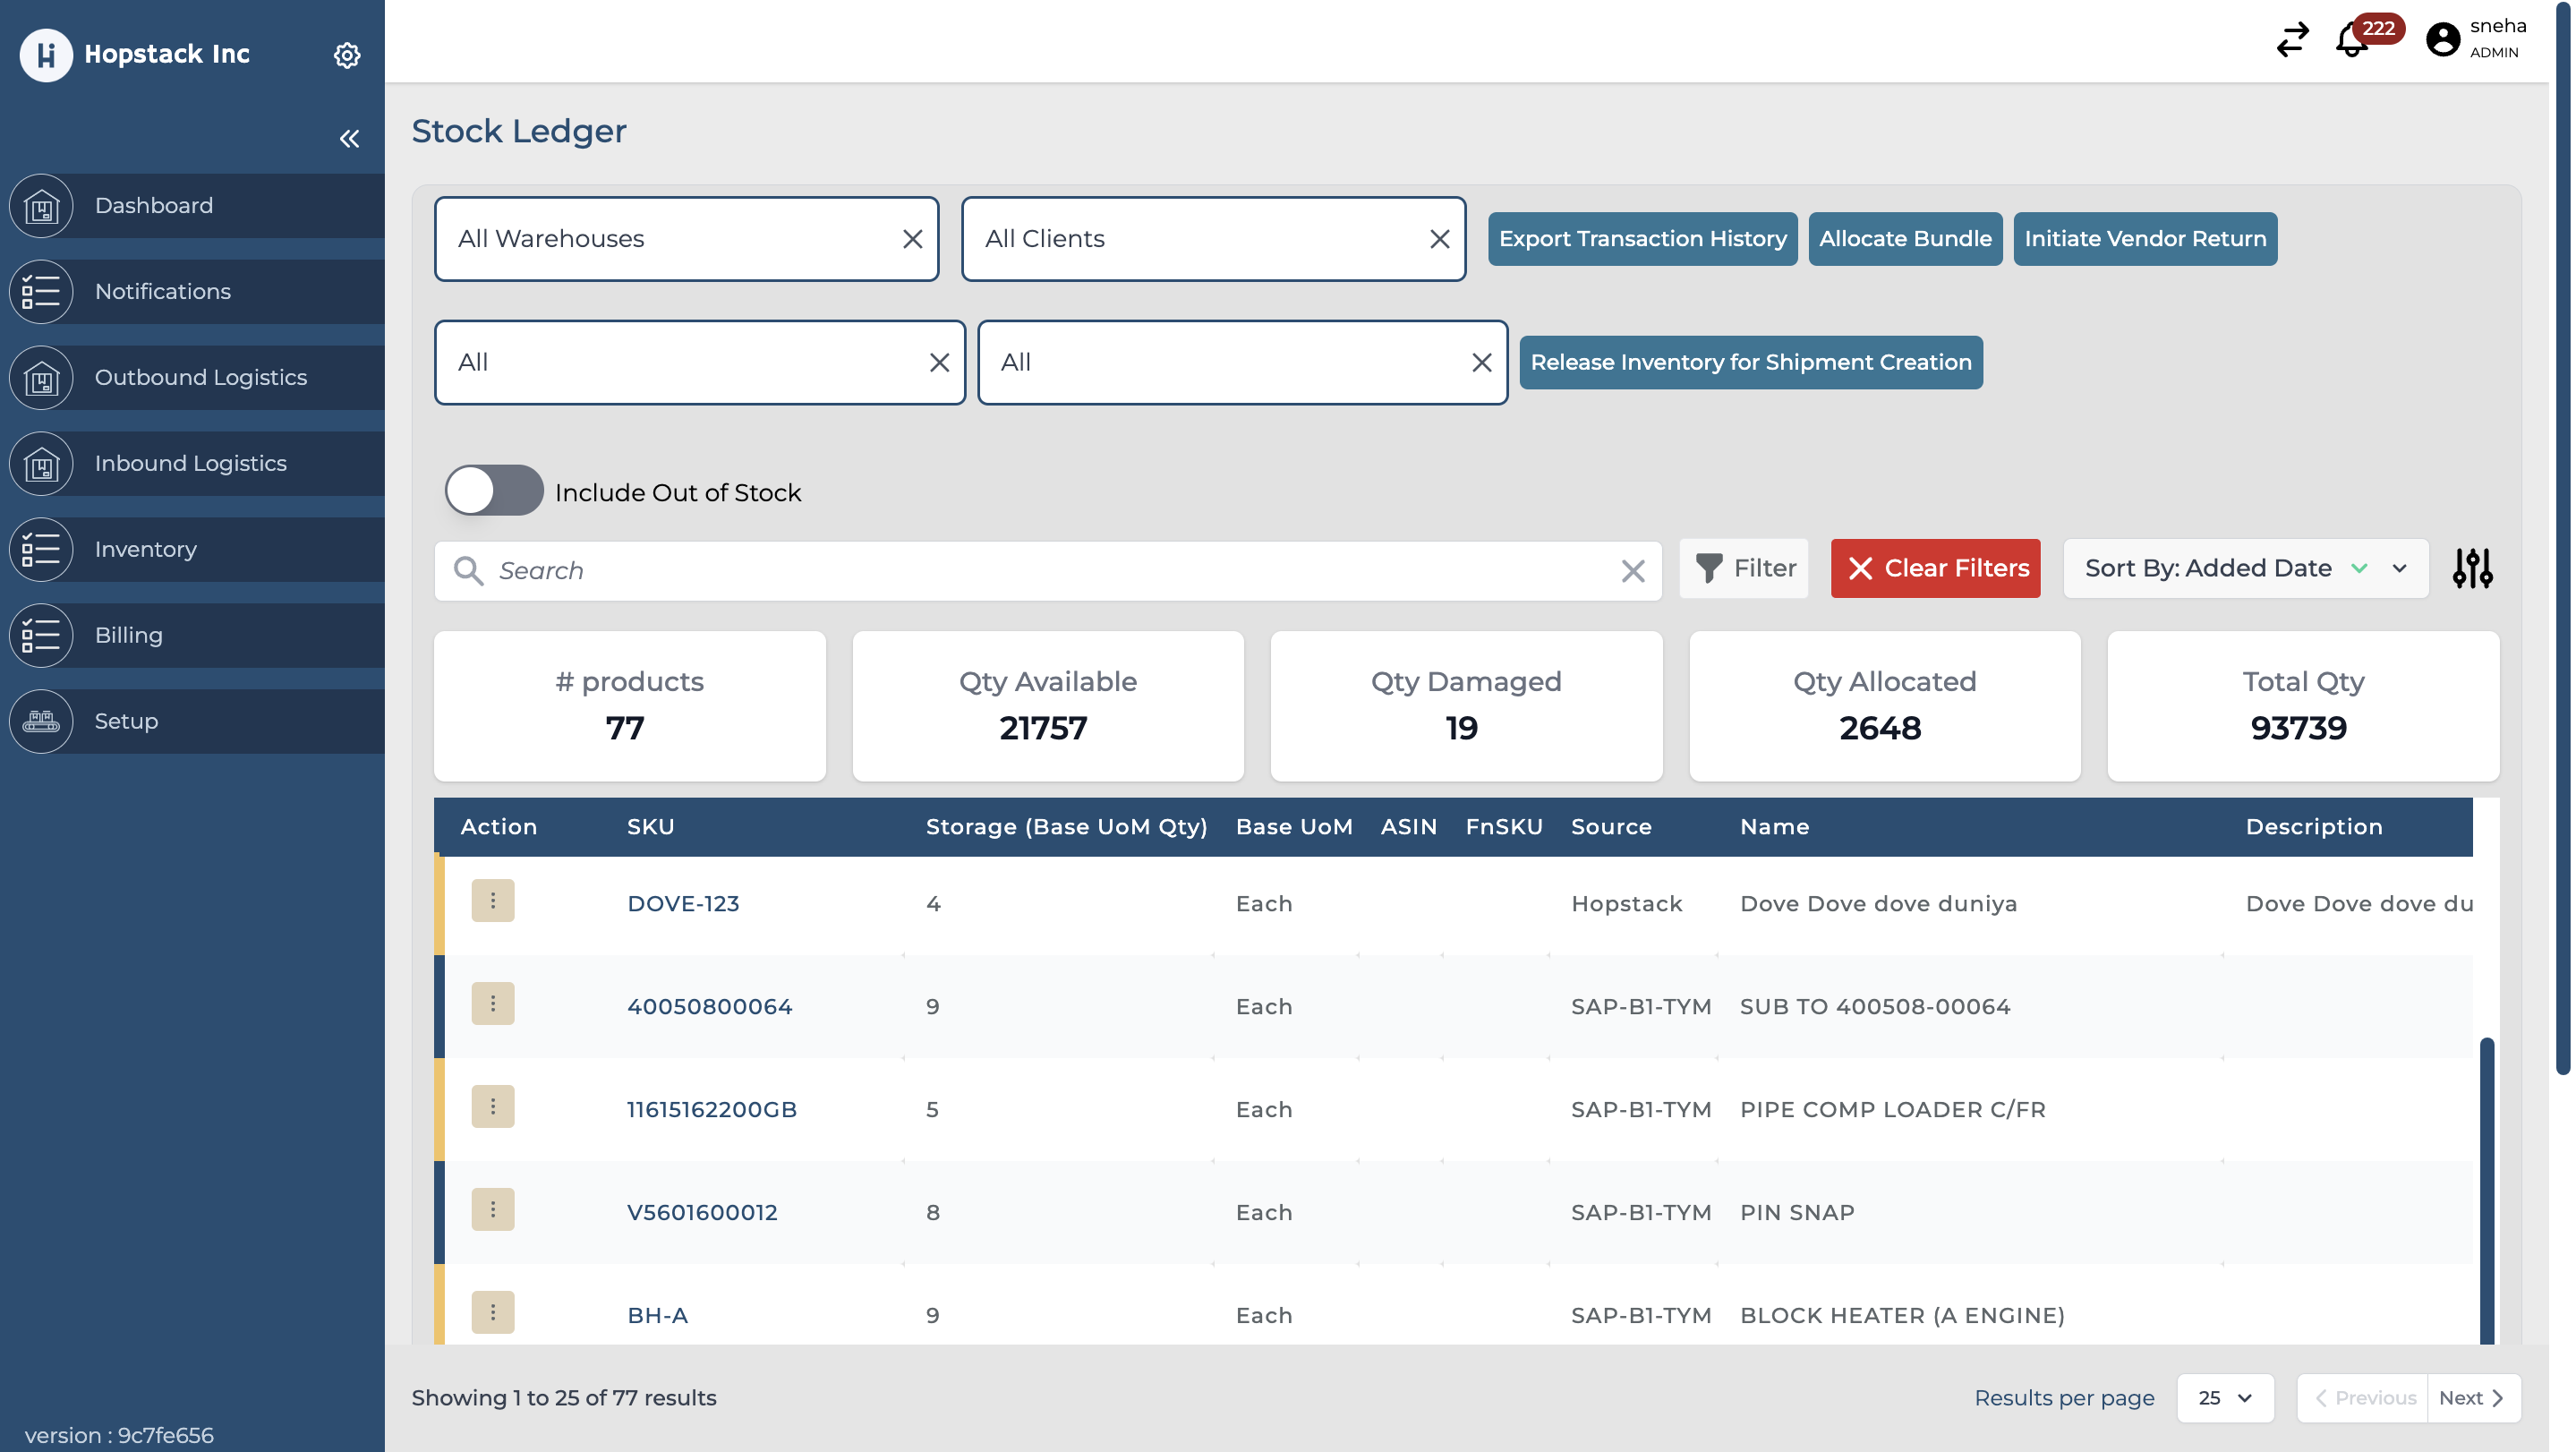Clear the search field with X icon
This screenshot has width=2576, height=1452.
pos(1632,571)
